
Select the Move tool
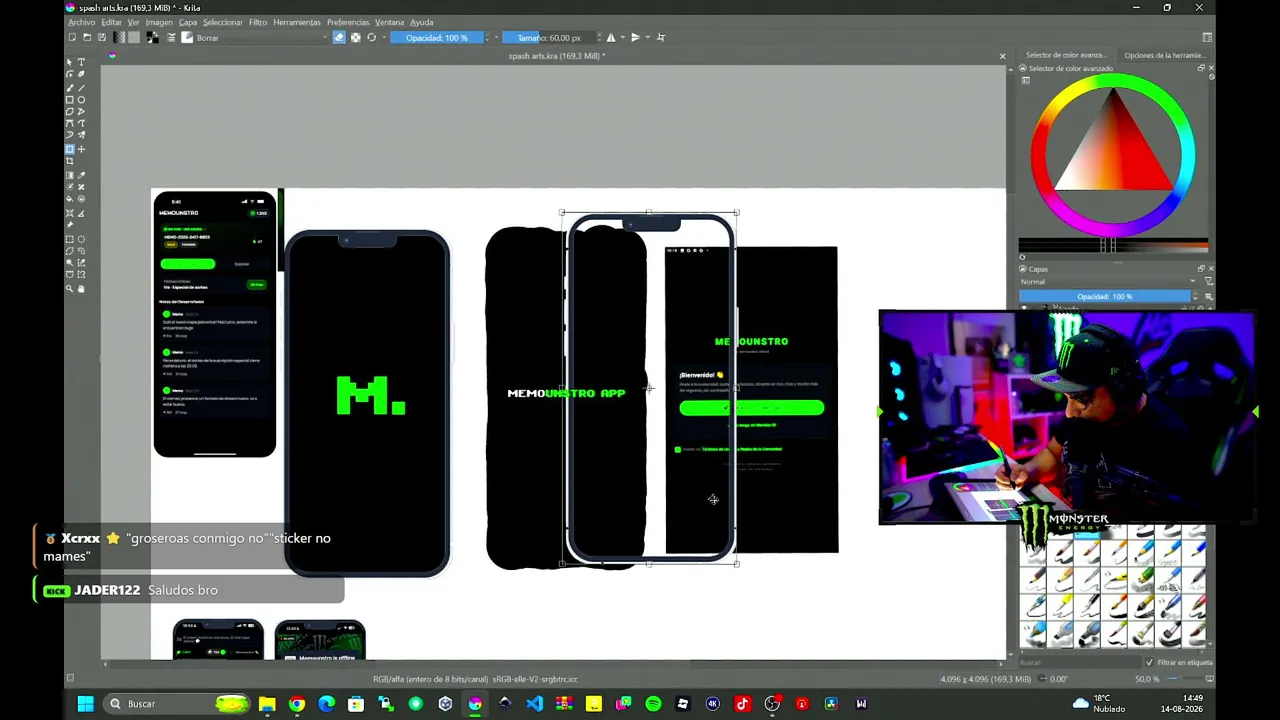[x=82, y=149]
